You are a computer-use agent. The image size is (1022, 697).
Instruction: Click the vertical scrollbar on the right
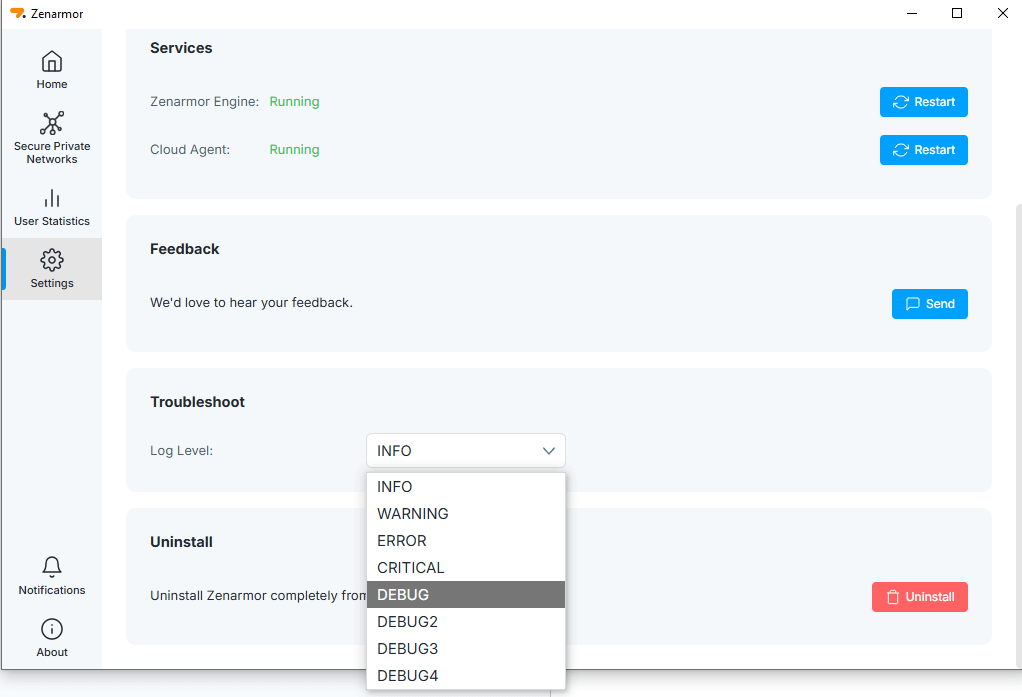(1019, 436)
